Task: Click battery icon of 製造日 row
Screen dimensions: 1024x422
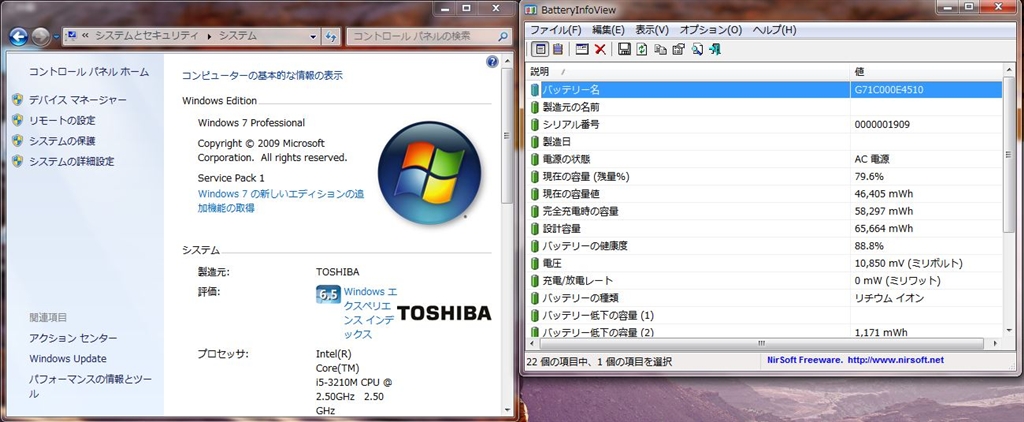Action: pyautogui.click(x=536, y=142)
